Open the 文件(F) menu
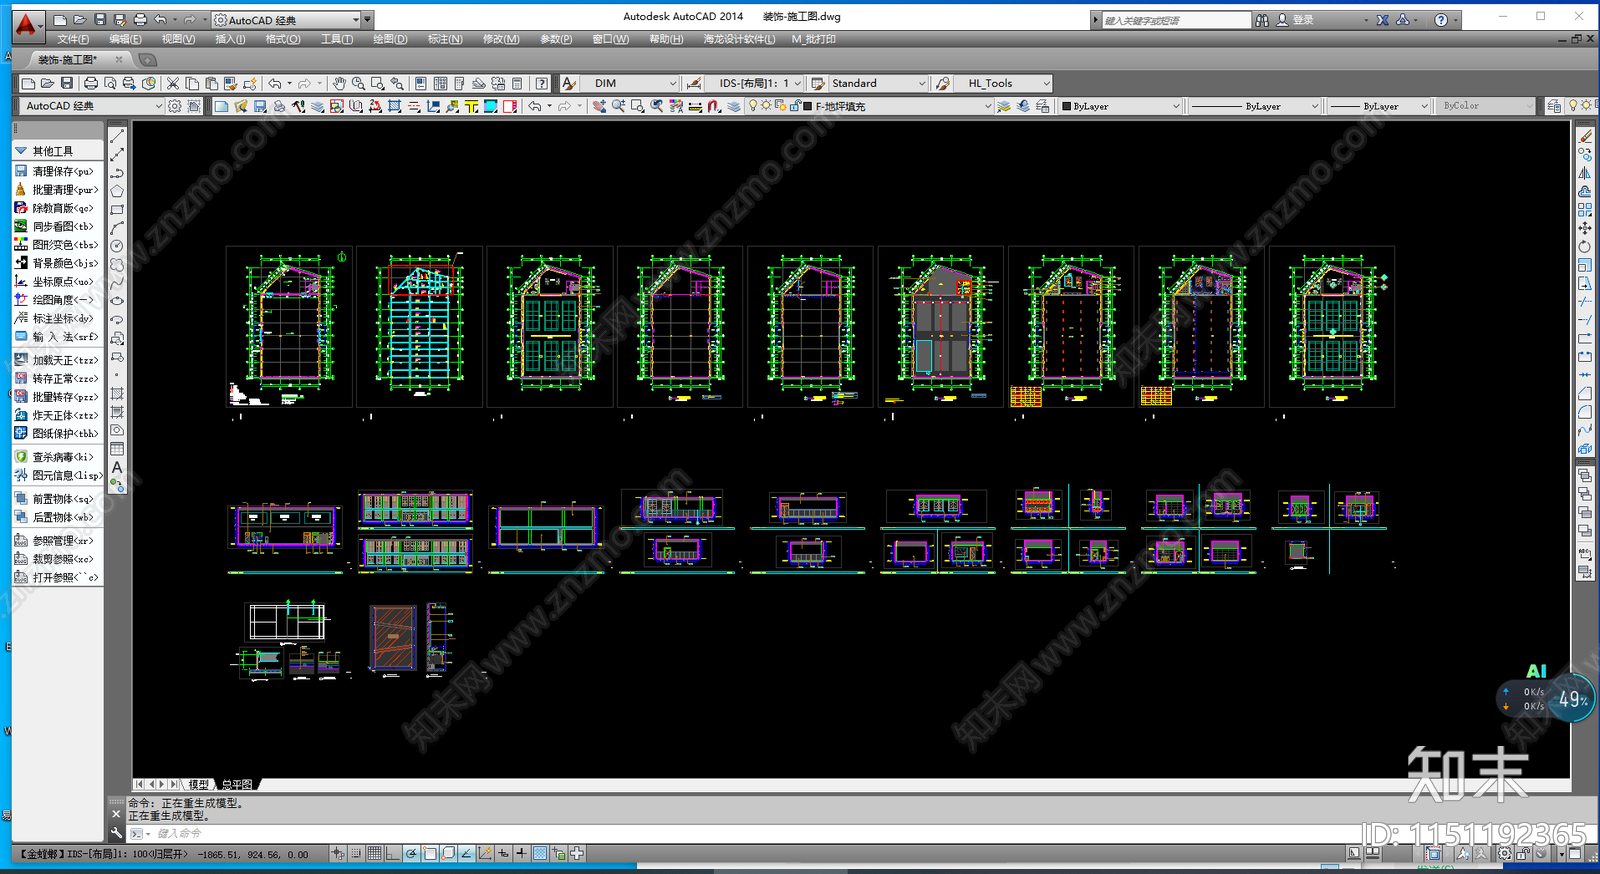This screenshot has height=874, width=1600. [x=73, y=39]
